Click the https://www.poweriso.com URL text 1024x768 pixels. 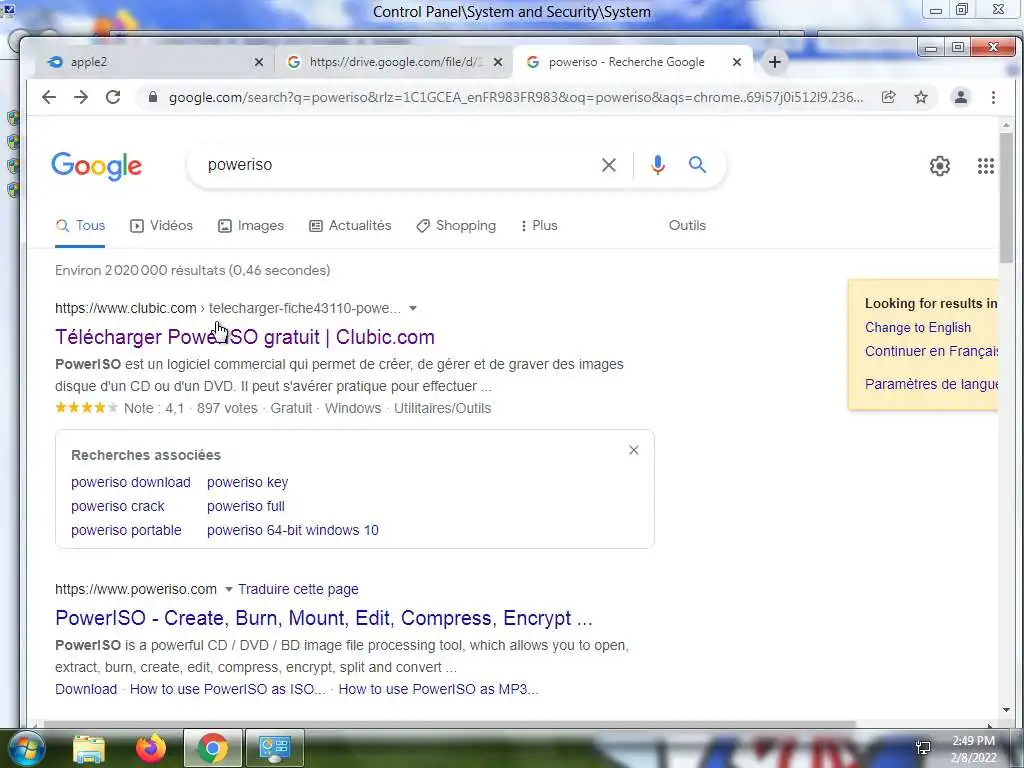click(136, 589)
